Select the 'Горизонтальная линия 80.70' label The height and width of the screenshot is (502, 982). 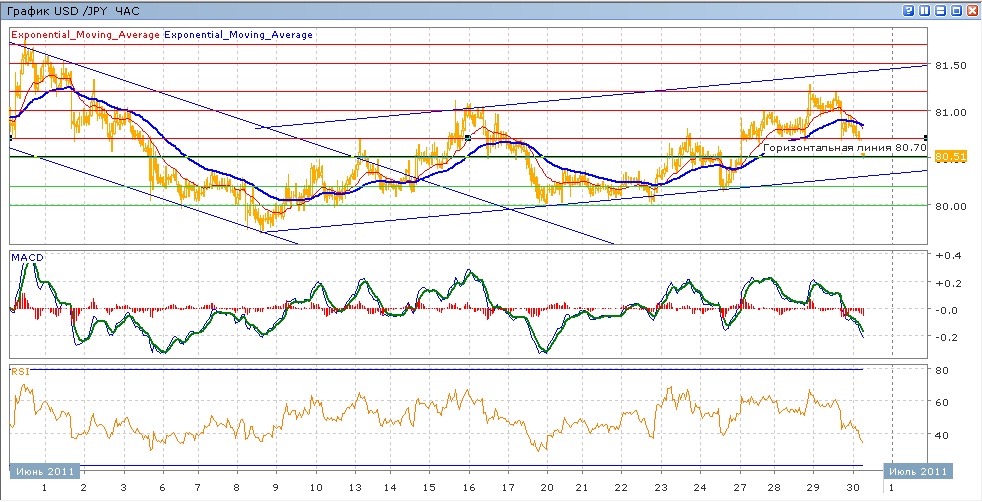click(828, 147)
